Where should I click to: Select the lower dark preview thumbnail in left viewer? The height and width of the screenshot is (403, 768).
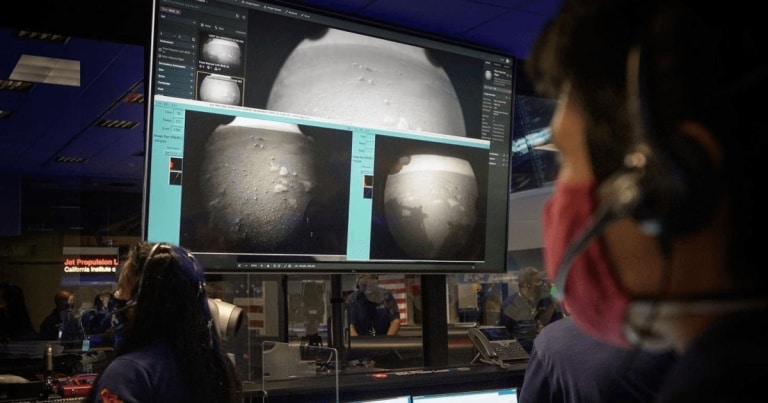(175, 178)
